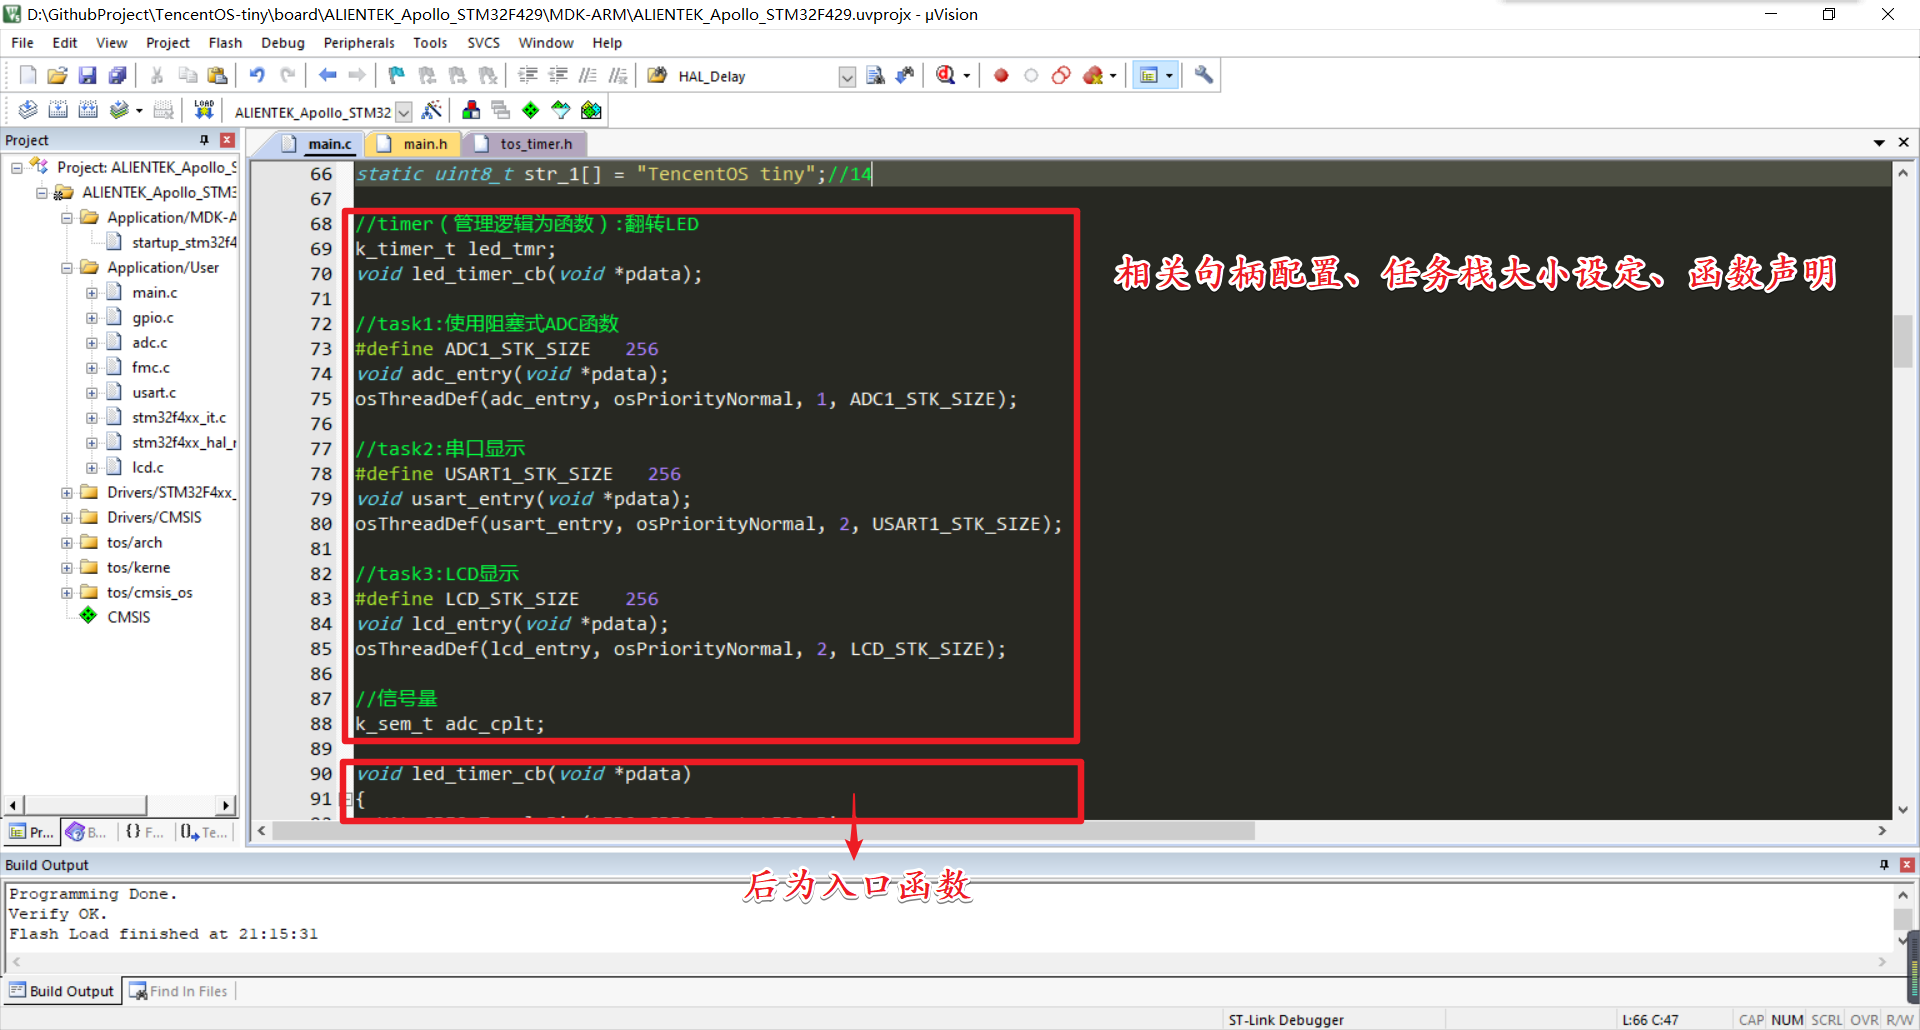Open the window view dropdown arrow
The image size is (1920, 1030).
(1169, 76)
